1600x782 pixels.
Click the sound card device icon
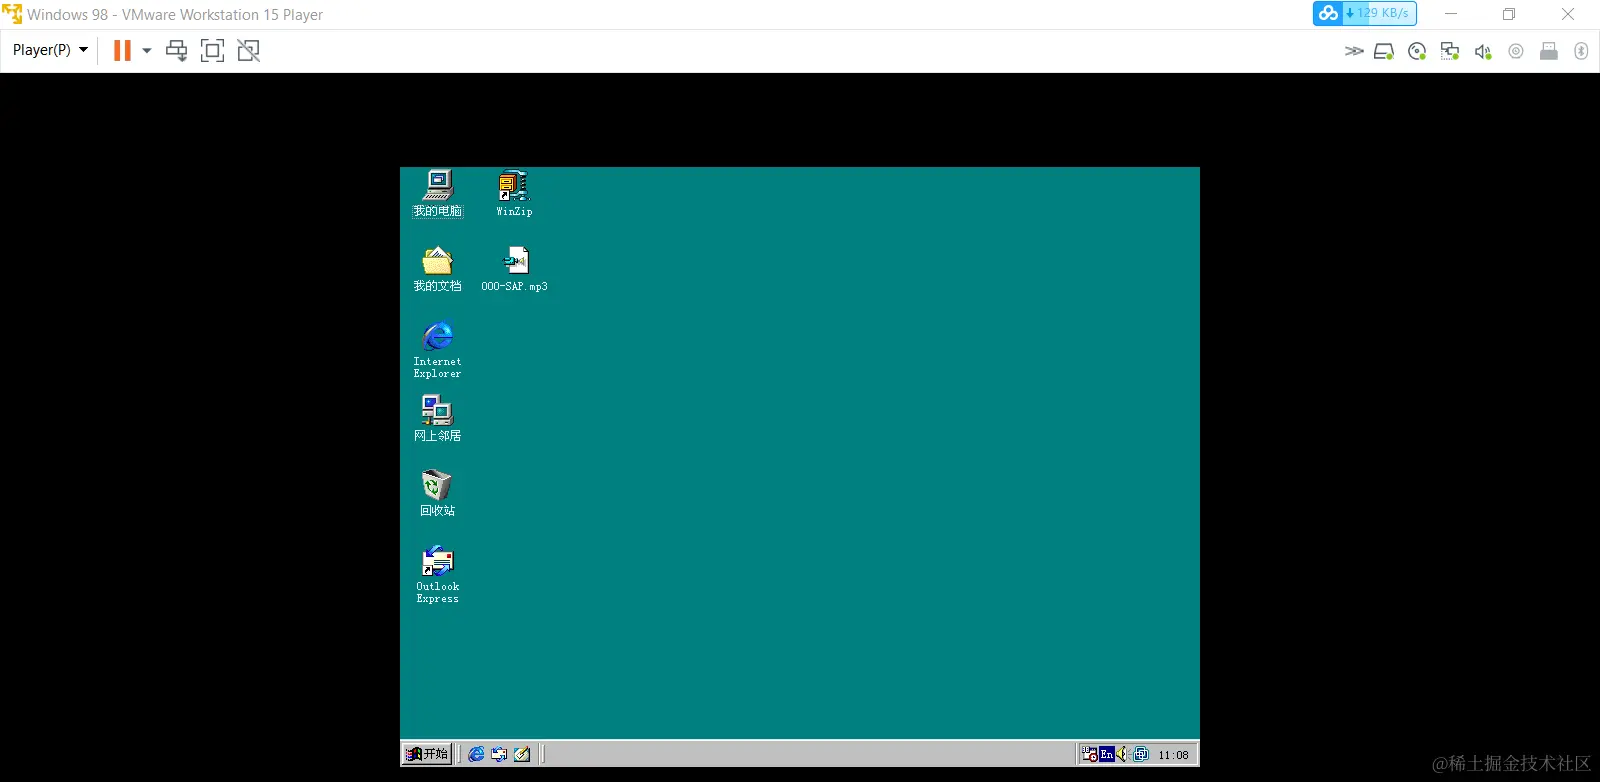pos(1483,51)
